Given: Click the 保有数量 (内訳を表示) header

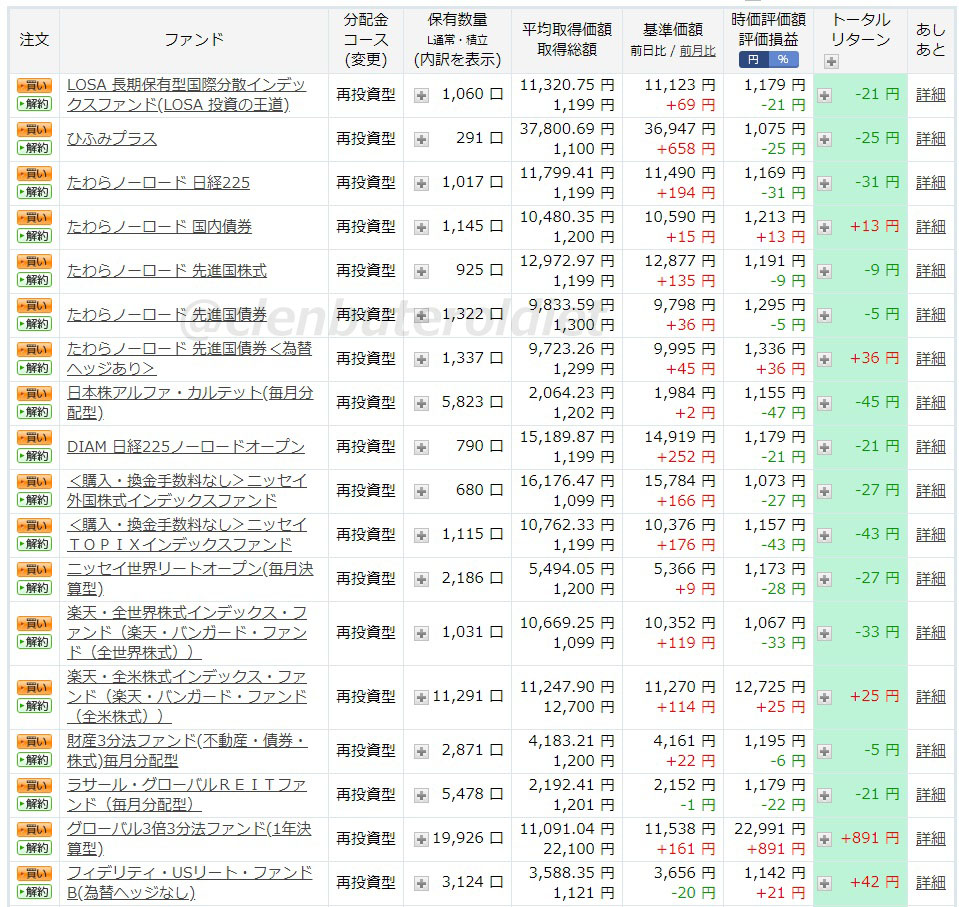Looking at the screenshot, I should click(x=457, y=40).
